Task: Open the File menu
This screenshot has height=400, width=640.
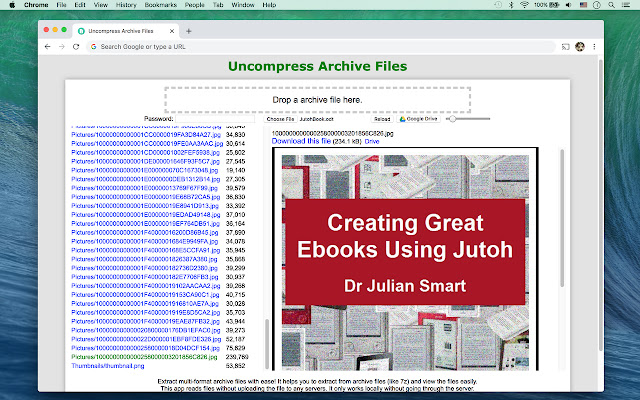Action: (x=61, y=5)
